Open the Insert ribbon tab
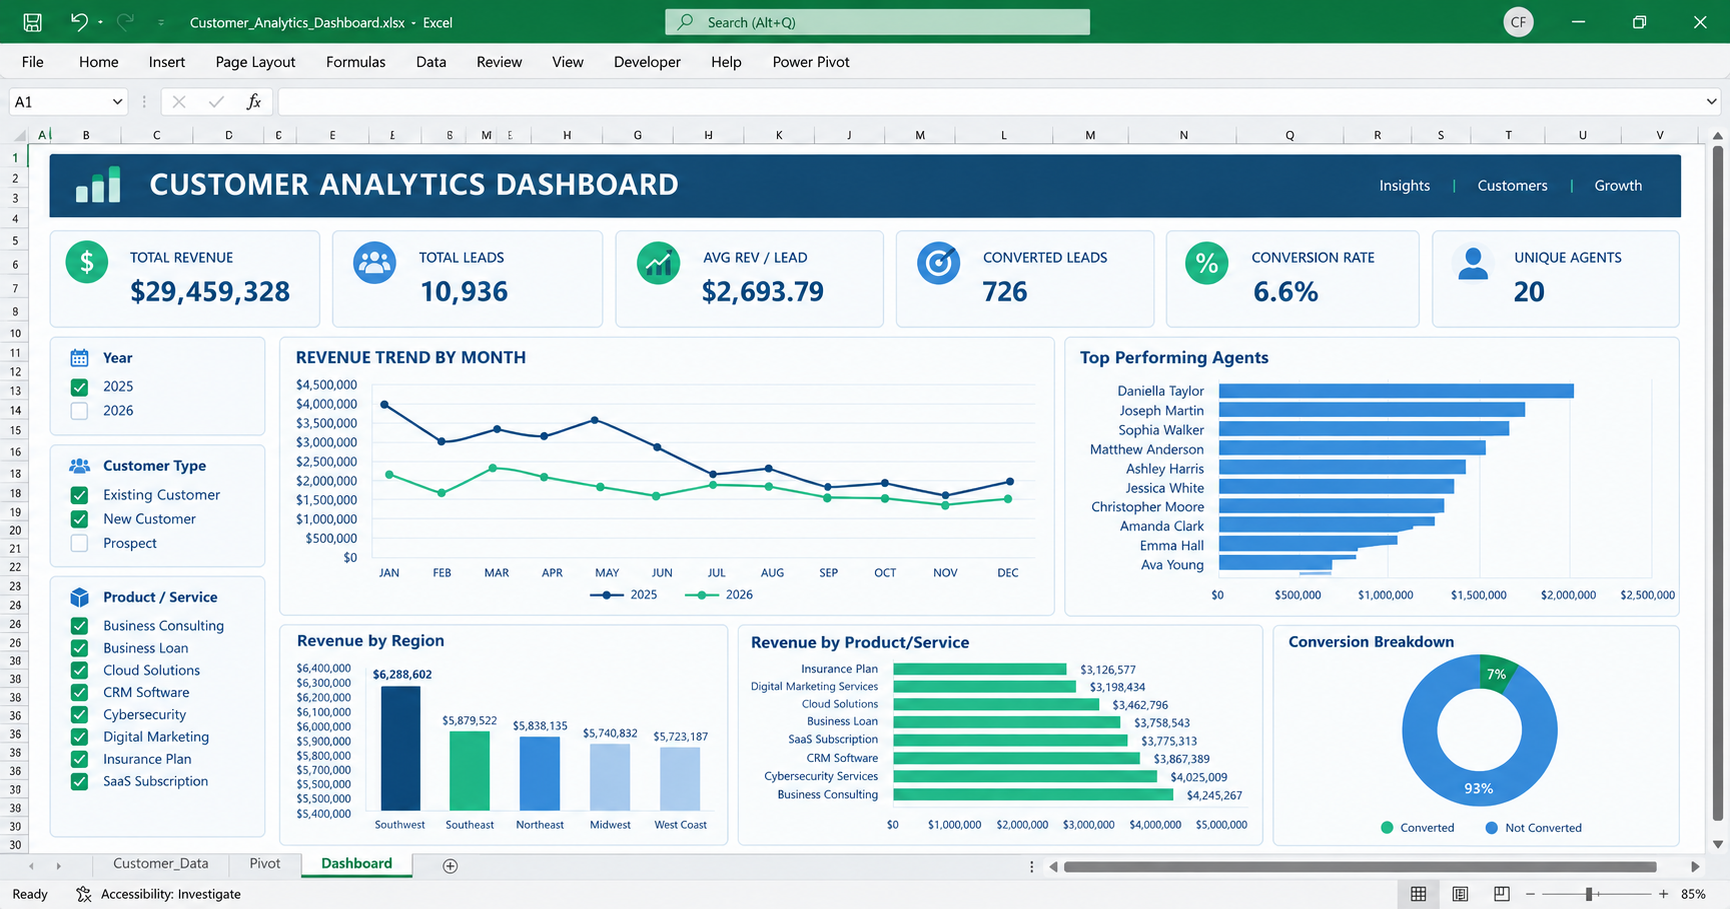 tap(167, 62)
